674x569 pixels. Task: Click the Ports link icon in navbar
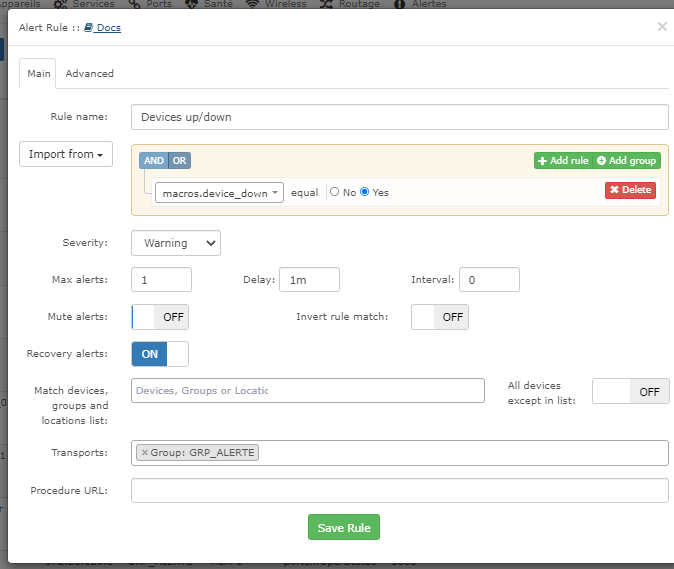pos(135,4)
